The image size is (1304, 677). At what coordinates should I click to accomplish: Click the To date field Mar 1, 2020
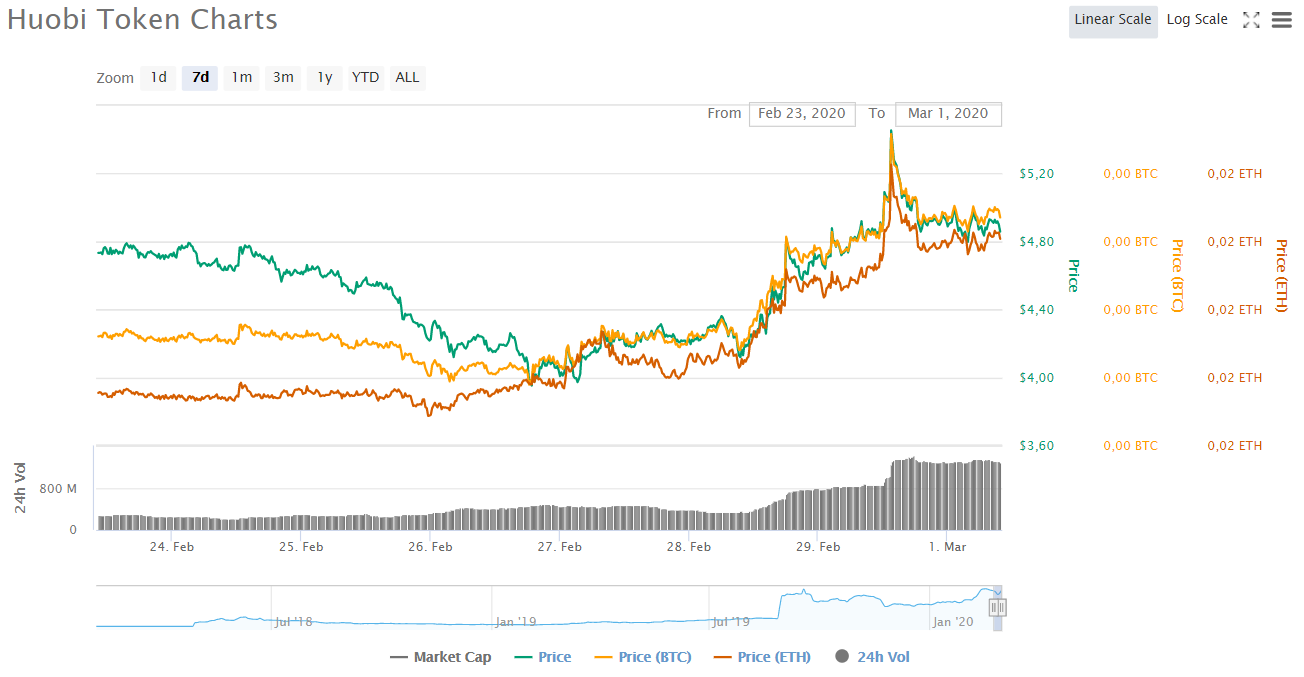pyautogui.click(x=947, y=113)
